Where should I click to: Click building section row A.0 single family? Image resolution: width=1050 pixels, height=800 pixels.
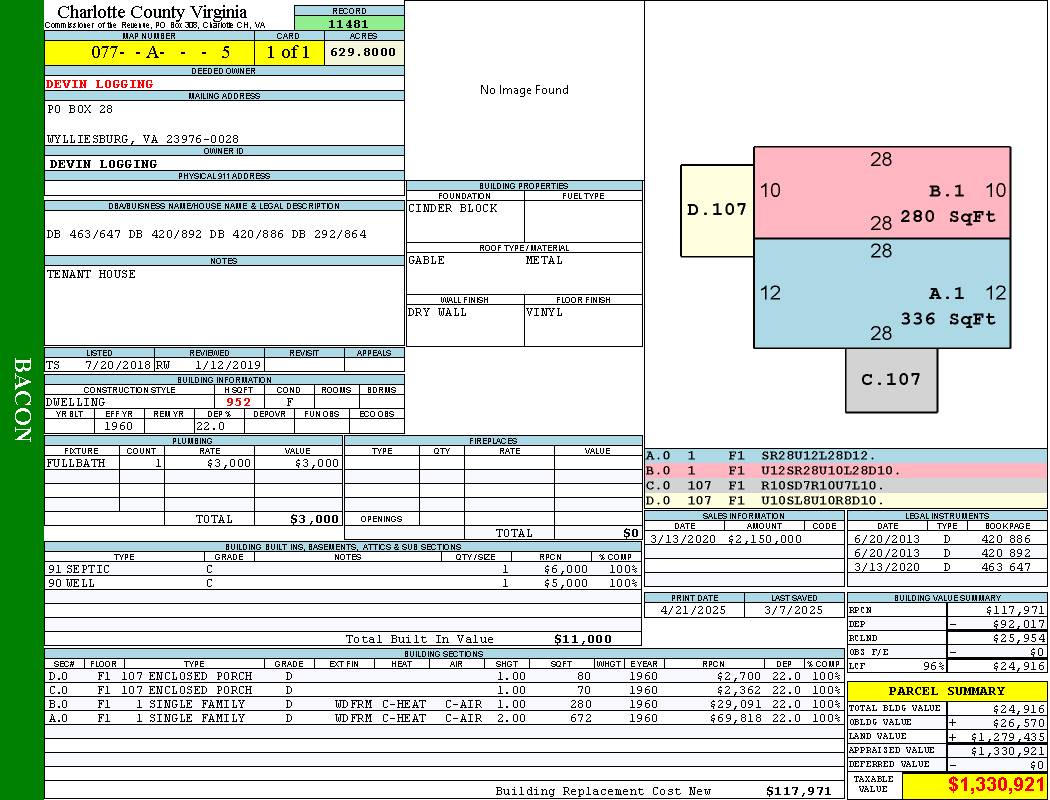(x=444, y=718)
